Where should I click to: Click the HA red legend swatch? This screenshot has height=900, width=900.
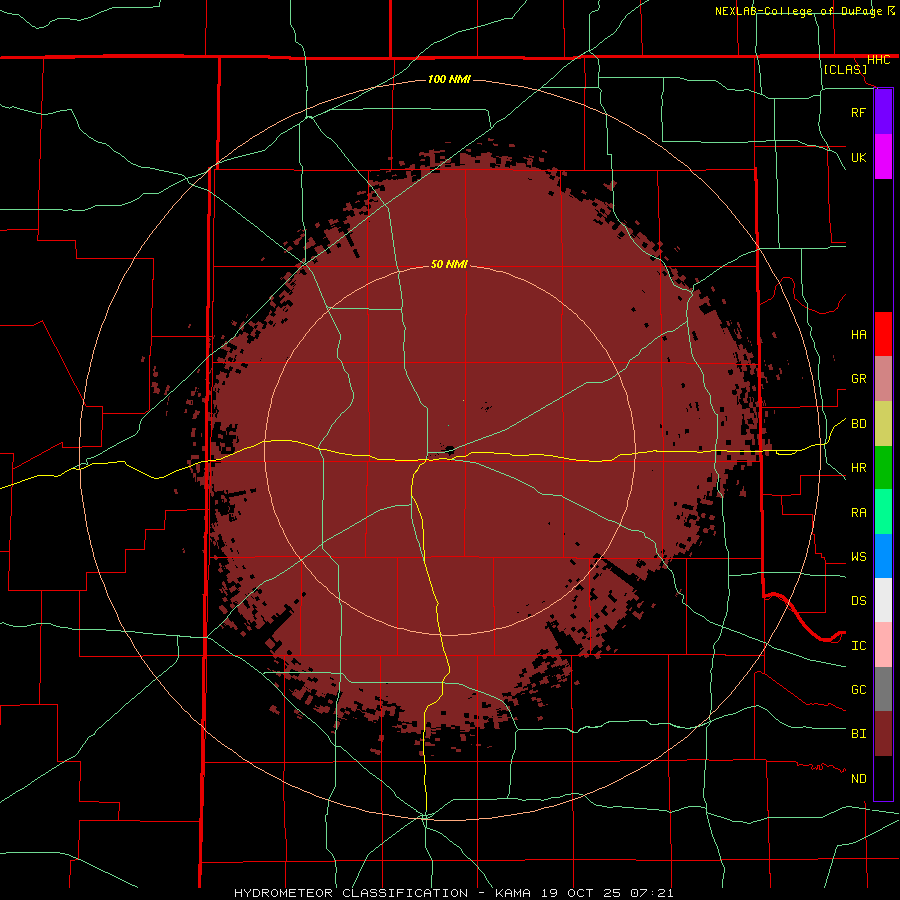pyautogui.click(x=883, y=334)
